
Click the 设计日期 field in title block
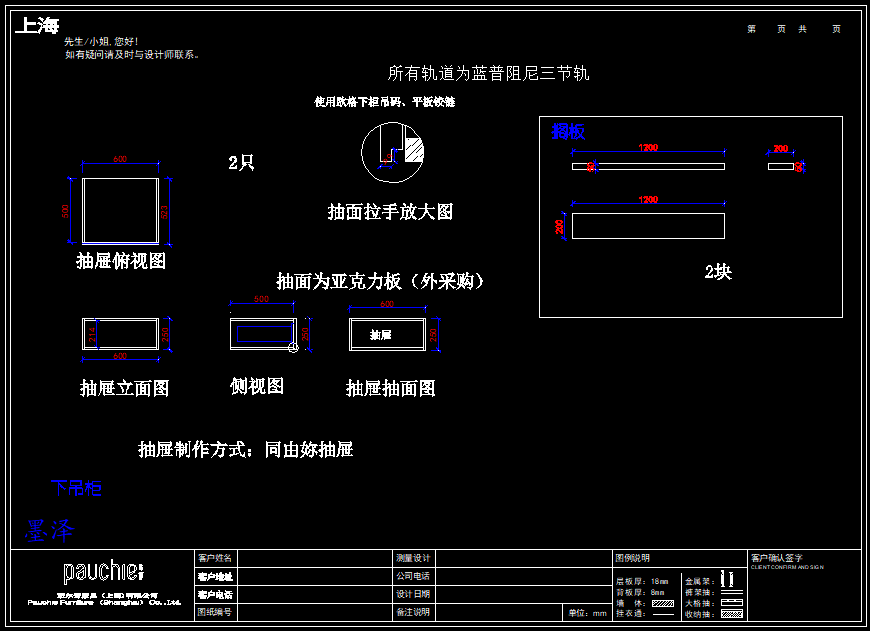[x=412, y=594]
